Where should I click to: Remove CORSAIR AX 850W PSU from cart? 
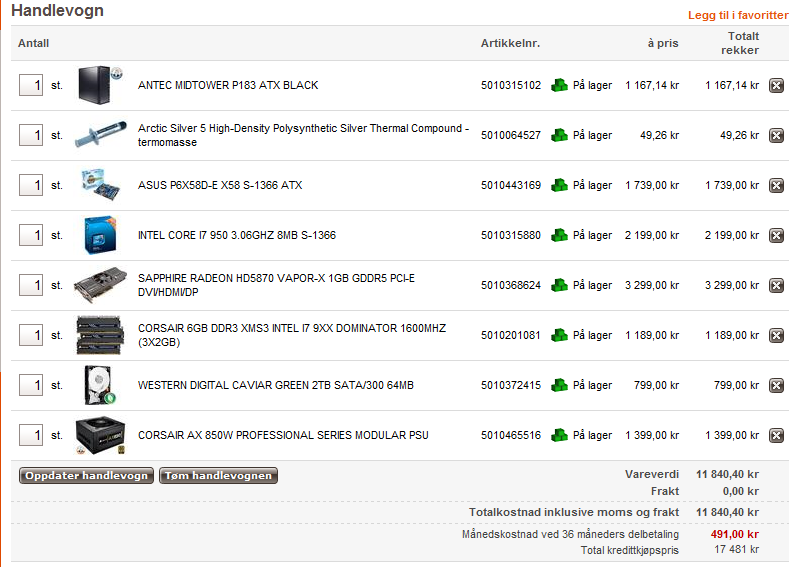pyautogui.click(x=776, y=435)
